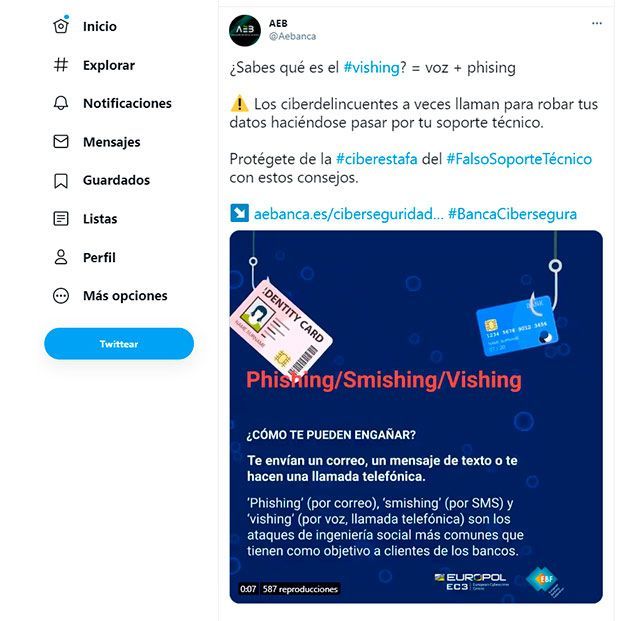
Task: Open the #vishing hashtag link
Action: coord(371,67)
